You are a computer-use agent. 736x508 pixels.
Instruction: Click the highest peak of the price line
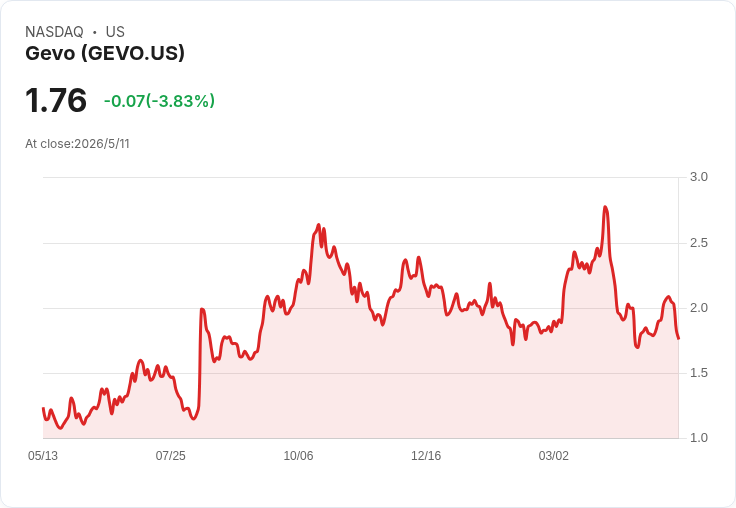[605, 207]
